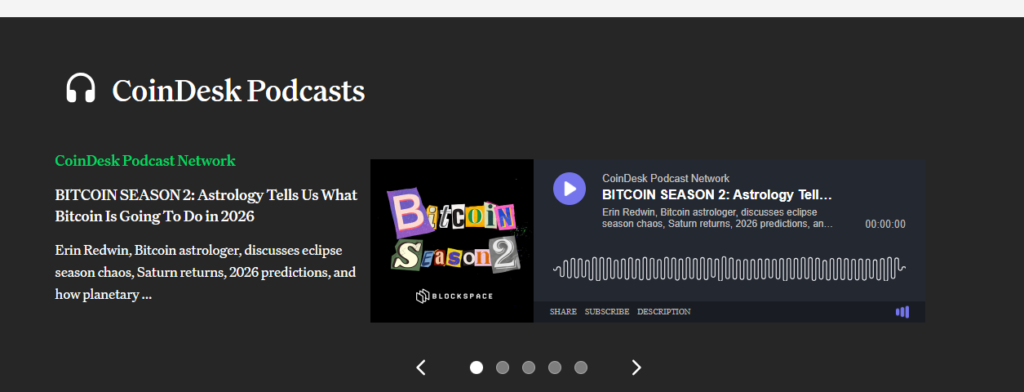Go to previous podcast with left arrow
Screen dimensions: 1024x392
click(421, 368)
